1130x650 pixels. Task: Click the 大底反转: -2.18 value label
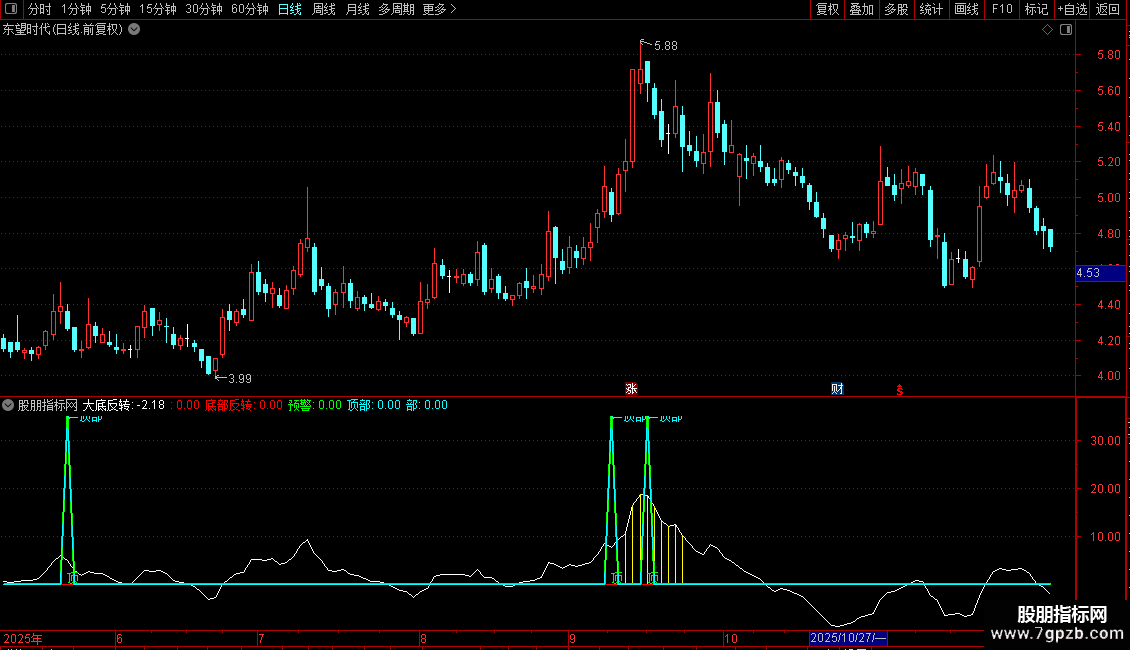(x=124, y=405)
